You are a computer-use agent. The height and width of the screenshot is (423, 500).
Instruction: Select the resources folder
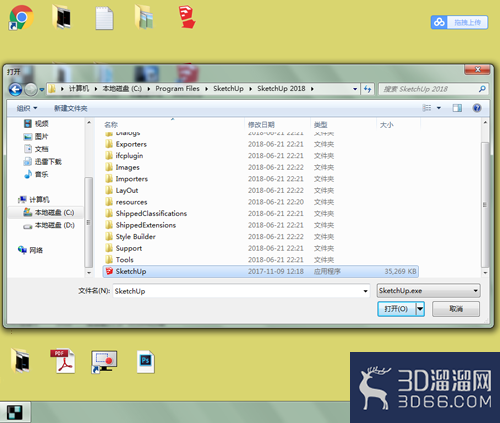261,202
